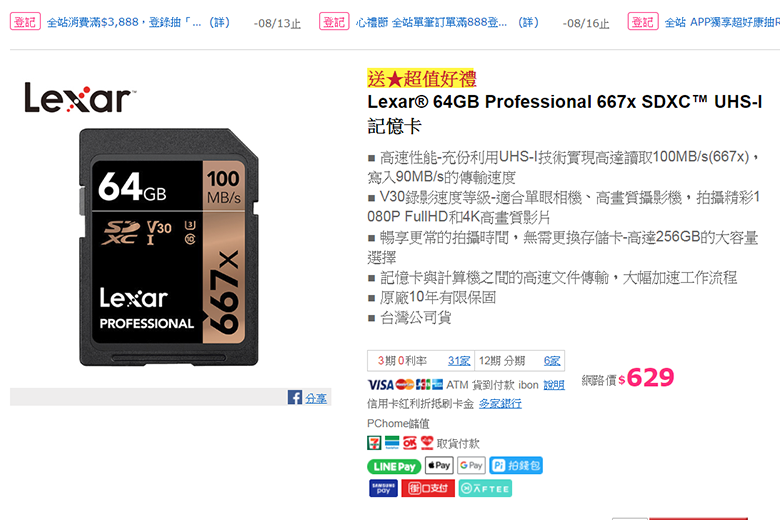Viewport: 780px width, 520px height.
Task: Click the 分享 share link
Action: point(316,398)
